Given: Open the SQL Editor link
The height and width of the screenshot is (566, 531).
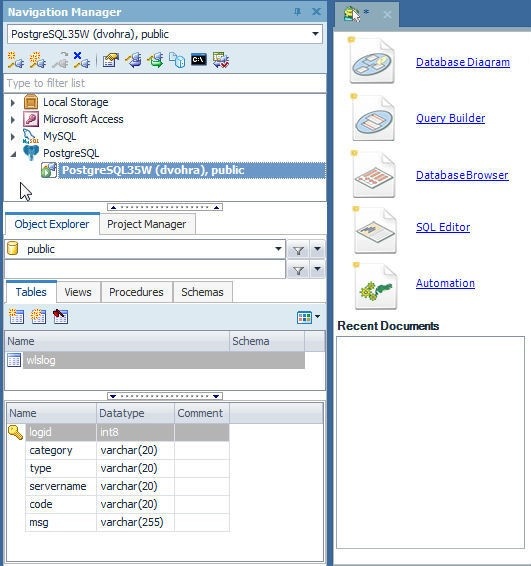Looking at the screenshot, I should [443, 227].
